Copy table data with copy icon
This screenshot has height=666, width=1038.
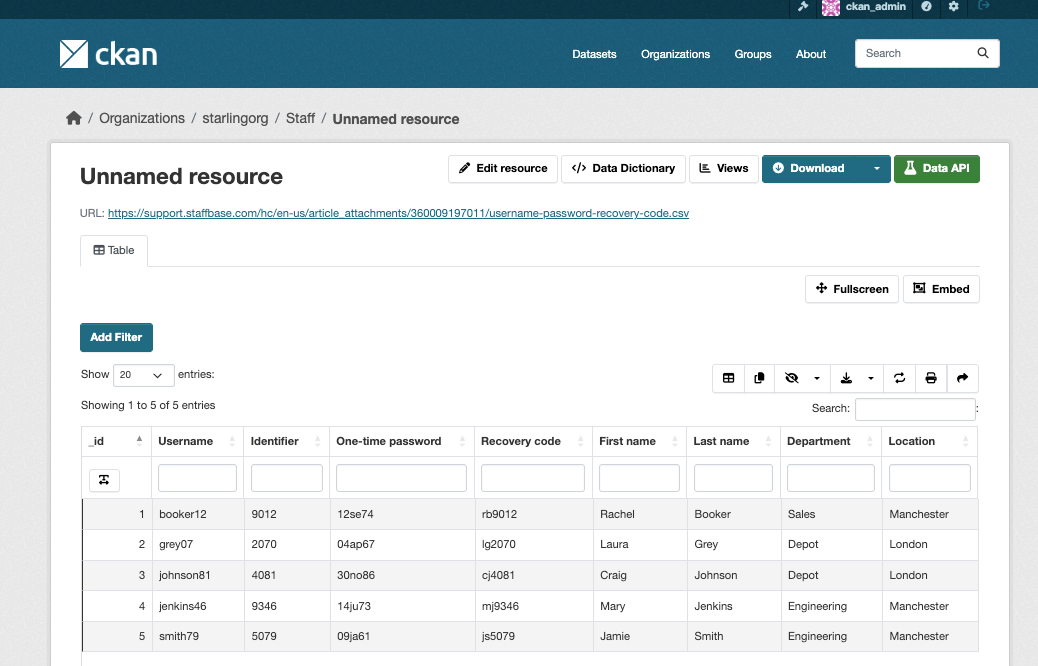click(759, 379)
